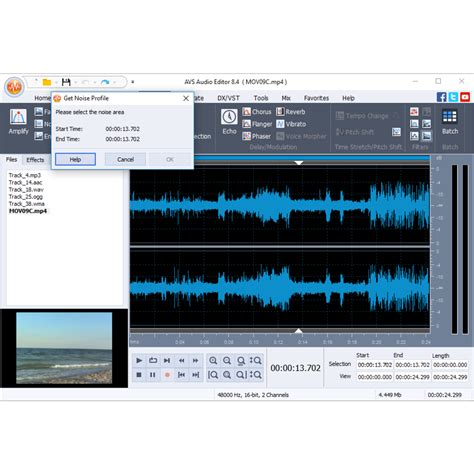Click the fast forward button

[195, 360]
